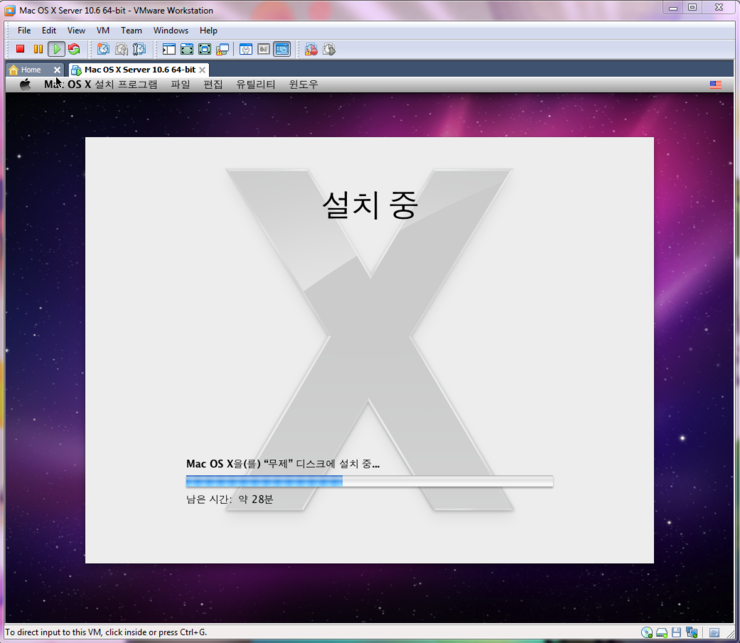Open the File menu

point(24,30)
